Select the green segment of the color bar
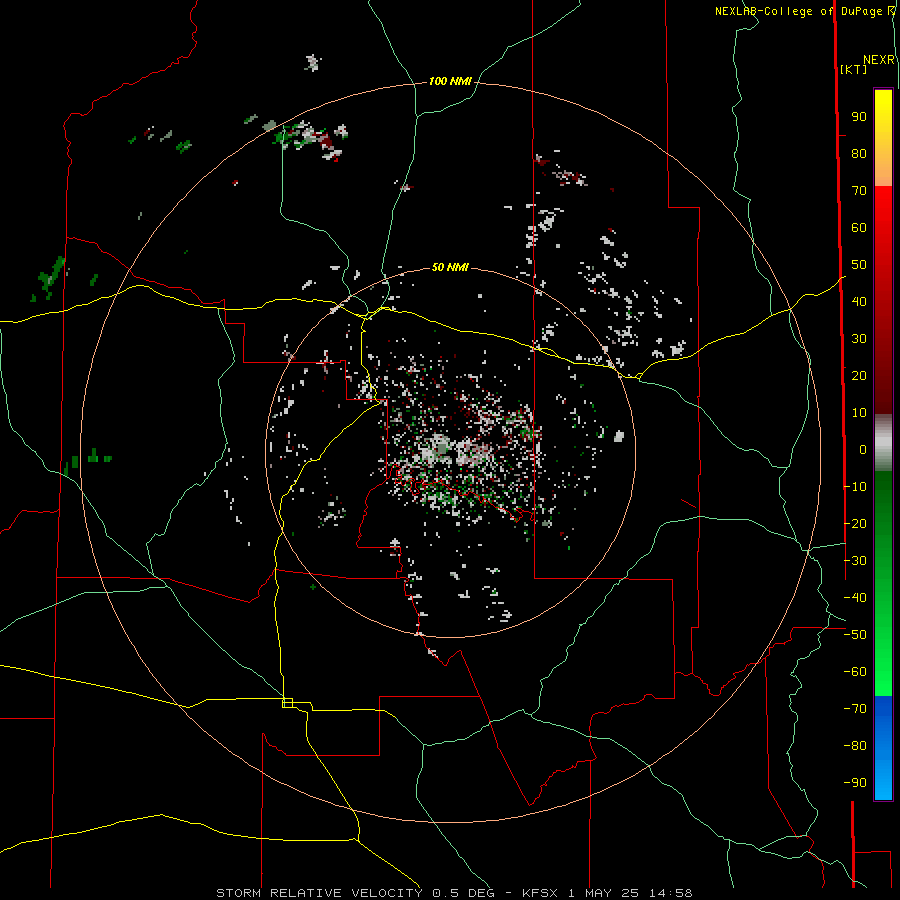Image resolution: width=900 pixels, height=900 pixels. (883, 584)
